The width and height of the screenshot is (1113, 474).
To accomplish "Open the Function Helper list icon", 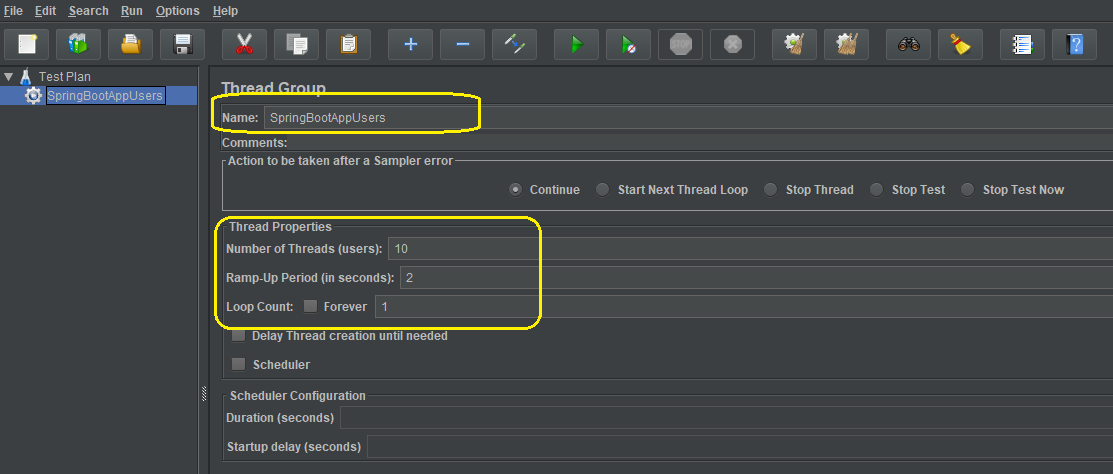I will (1022, 45).
